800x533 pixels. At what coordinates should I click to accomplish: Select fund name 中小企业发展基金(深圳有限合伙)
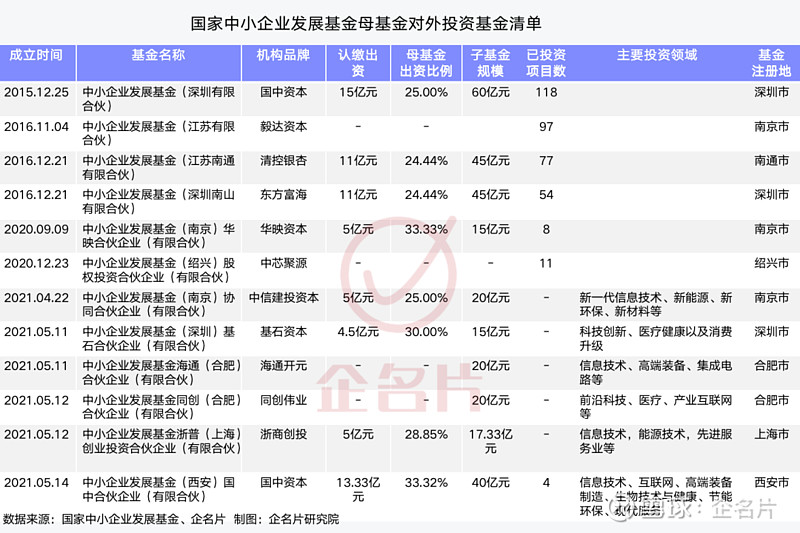tap(158, 99)
